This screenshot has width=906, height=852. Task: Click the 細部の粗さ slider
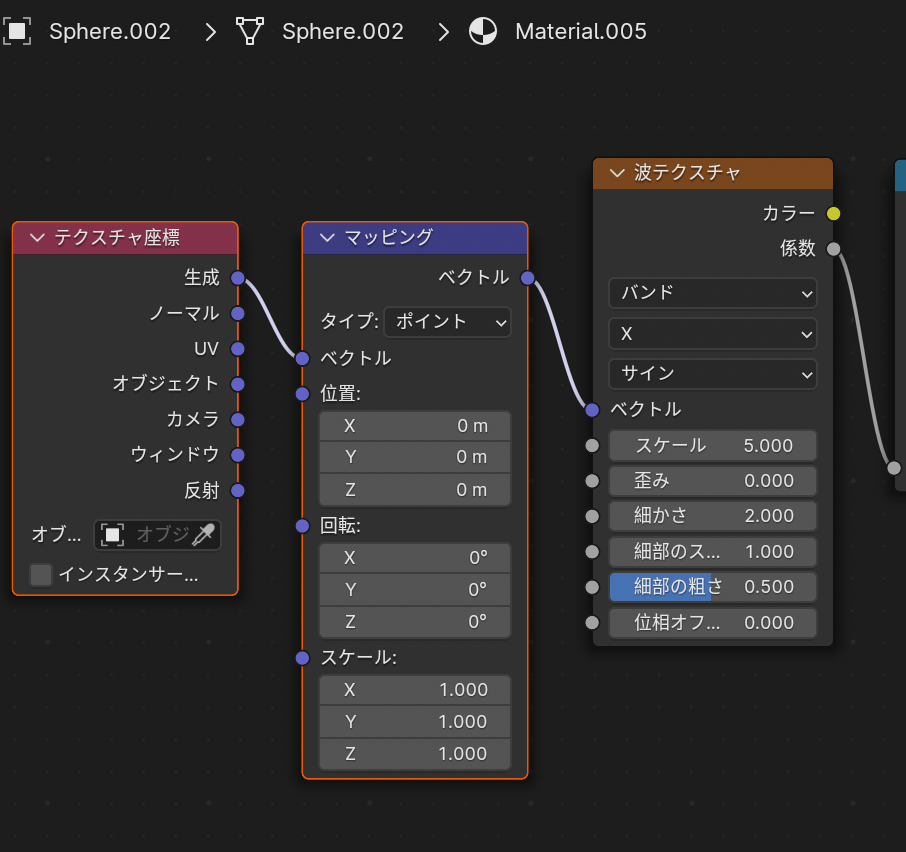(x=712, y=587)
